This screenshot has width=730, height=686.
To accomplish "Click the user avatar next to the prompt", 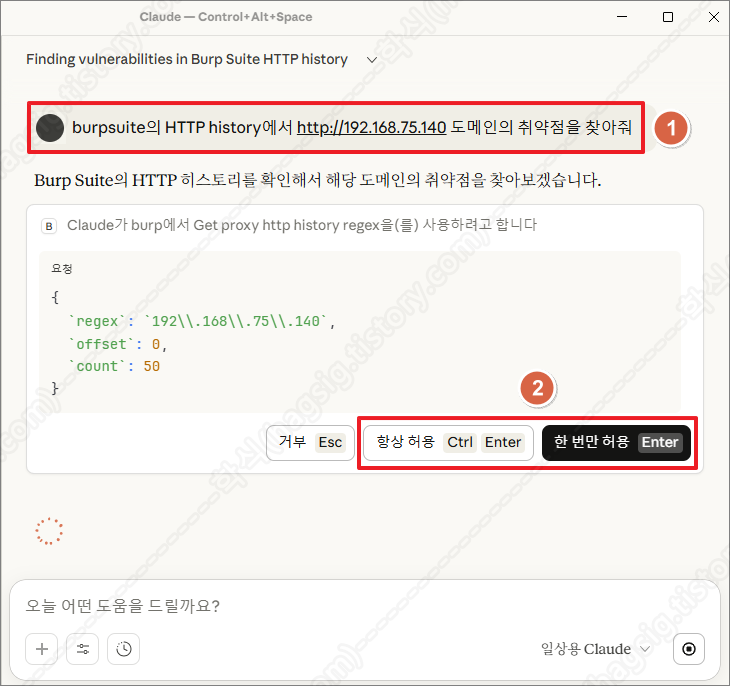I will click(x=50, y=128).
